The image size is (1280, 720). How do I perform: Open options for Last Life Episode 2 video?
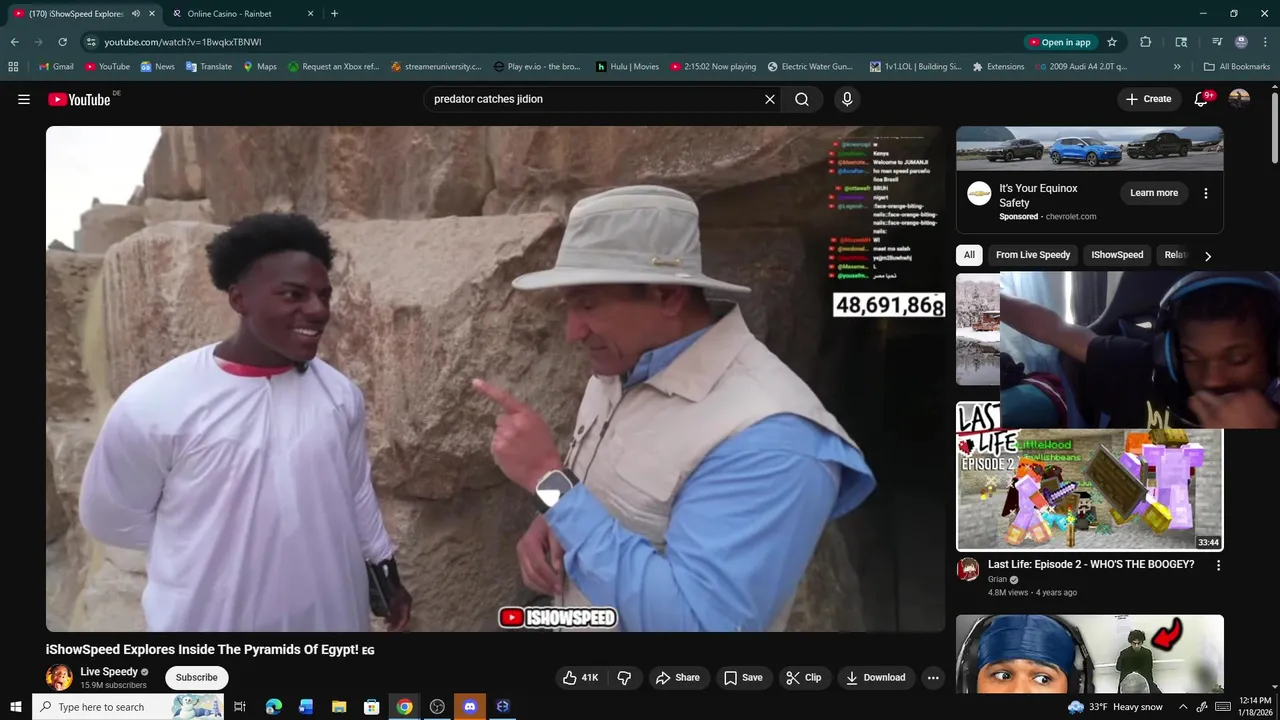tap(1218, 565)
